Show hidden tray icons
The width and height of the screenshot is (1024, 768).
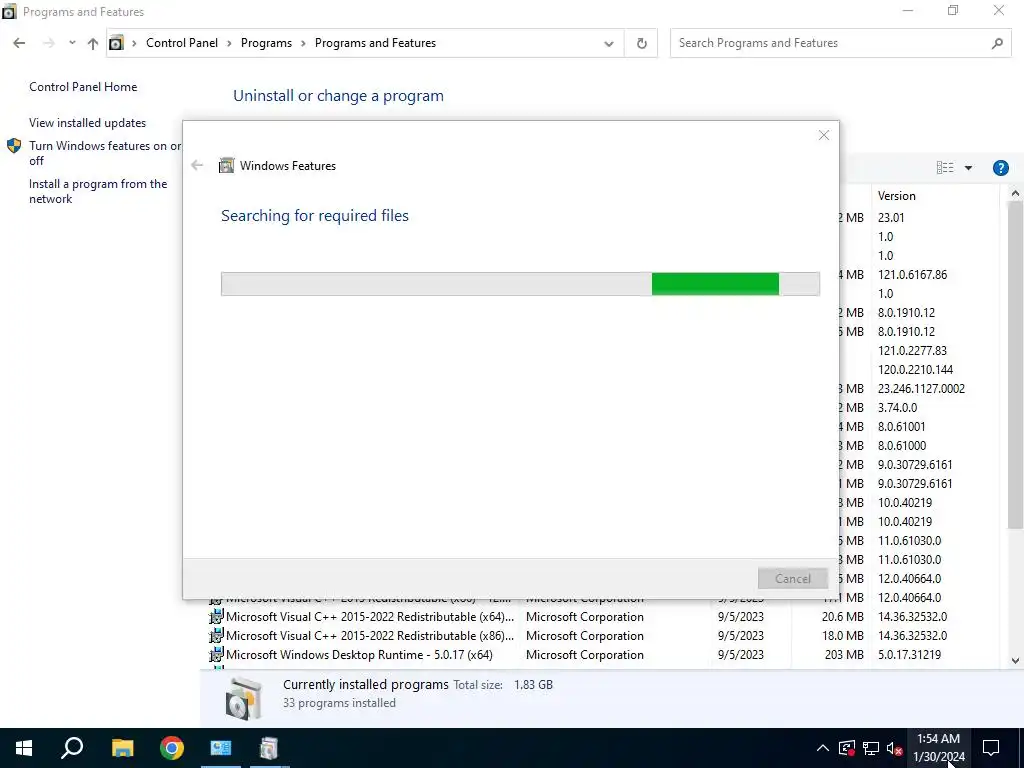coord(823,748)
